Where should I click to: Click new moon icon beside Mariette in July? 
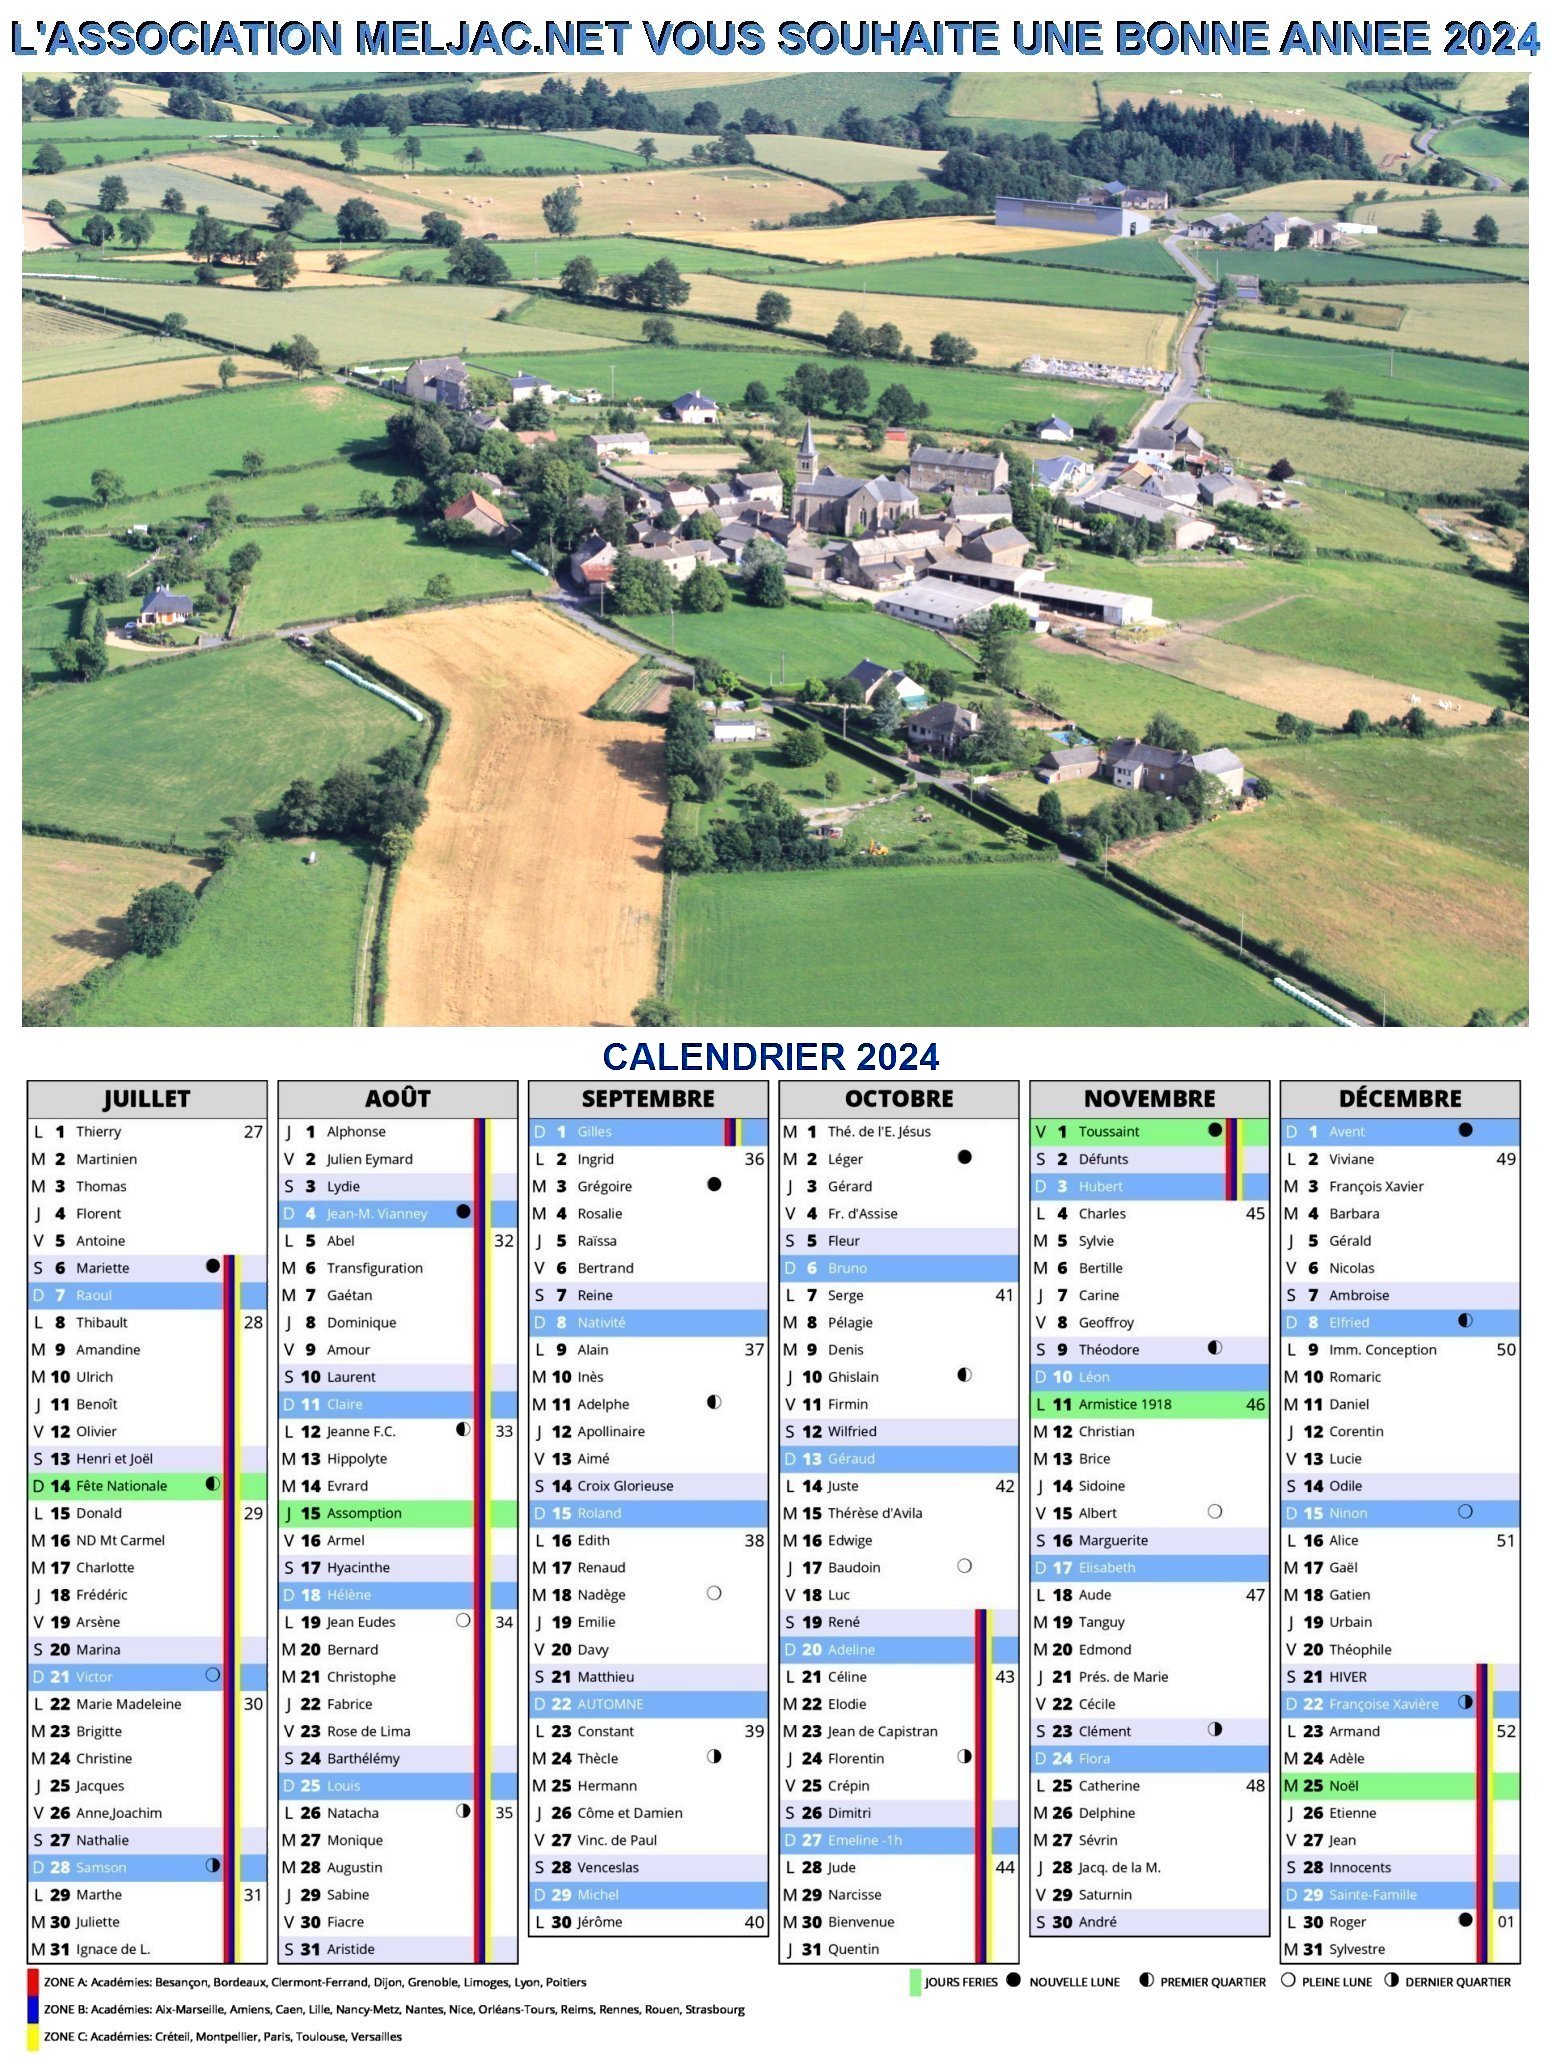[212, 1266]
